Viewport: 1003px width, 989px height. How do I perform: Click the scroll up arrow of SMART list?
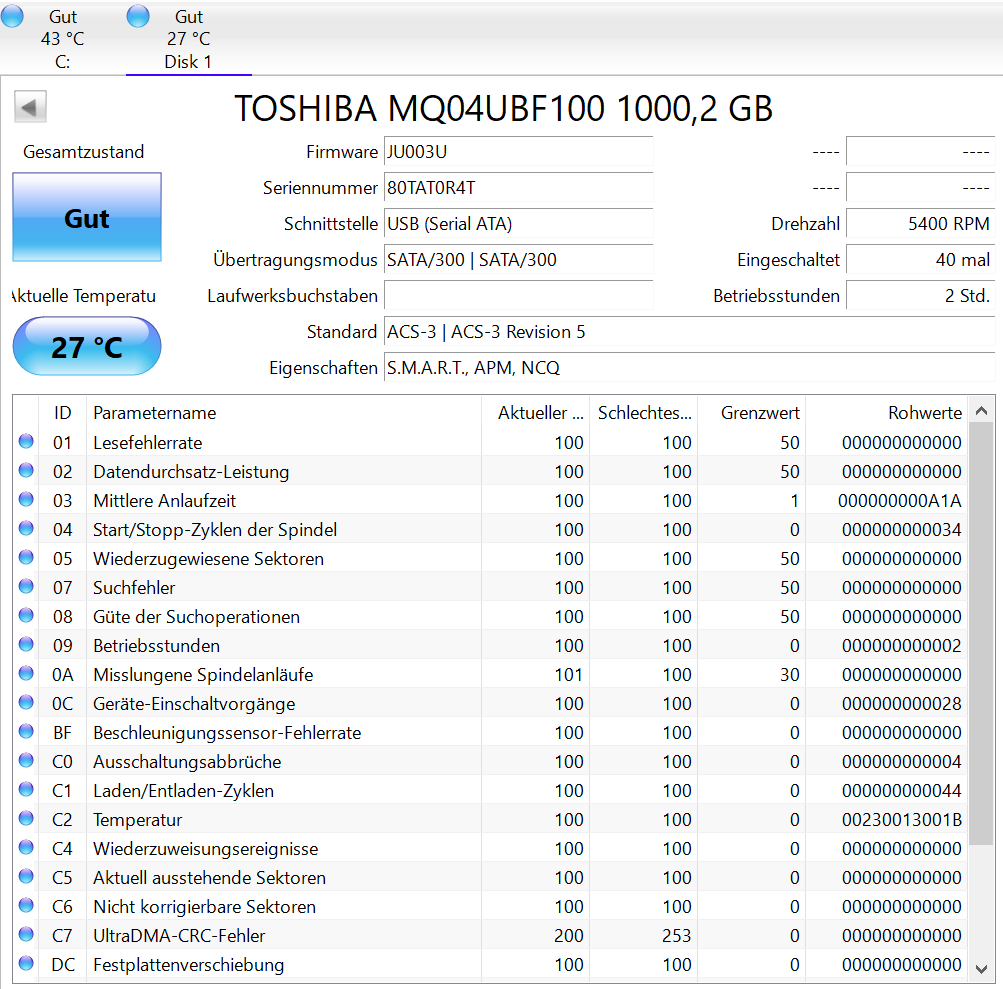981,411
